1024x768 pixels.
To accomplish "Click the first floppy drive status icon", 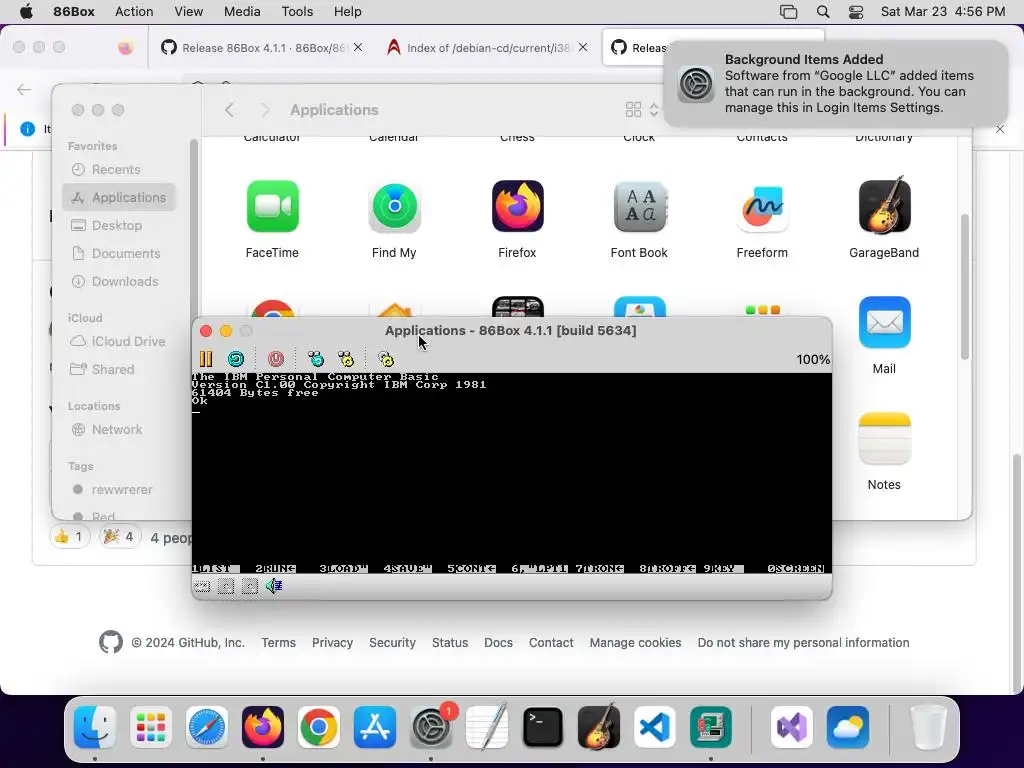I will click(226, 586).
